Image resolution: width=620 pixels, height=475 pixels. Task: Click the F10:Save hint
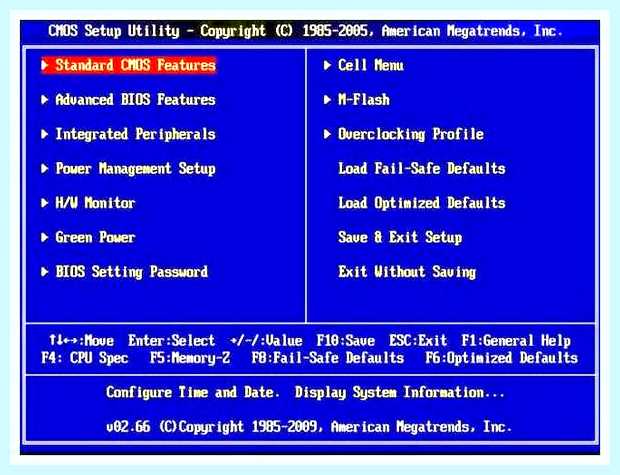pos(345,341)
